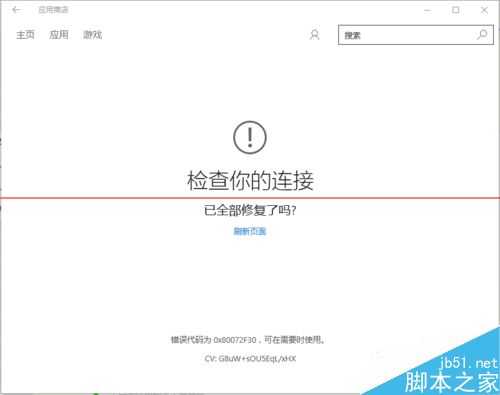Viewport: 500px width, 395px height.
Task: Select the CV code text
Action: (x=250, y=359)
